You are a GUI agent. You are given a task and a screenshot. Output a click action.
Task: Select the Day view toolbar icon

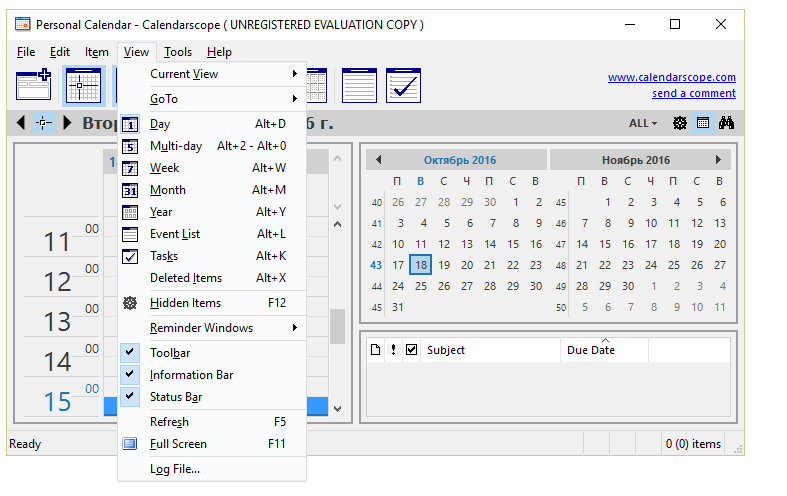(x=83, y=85)
